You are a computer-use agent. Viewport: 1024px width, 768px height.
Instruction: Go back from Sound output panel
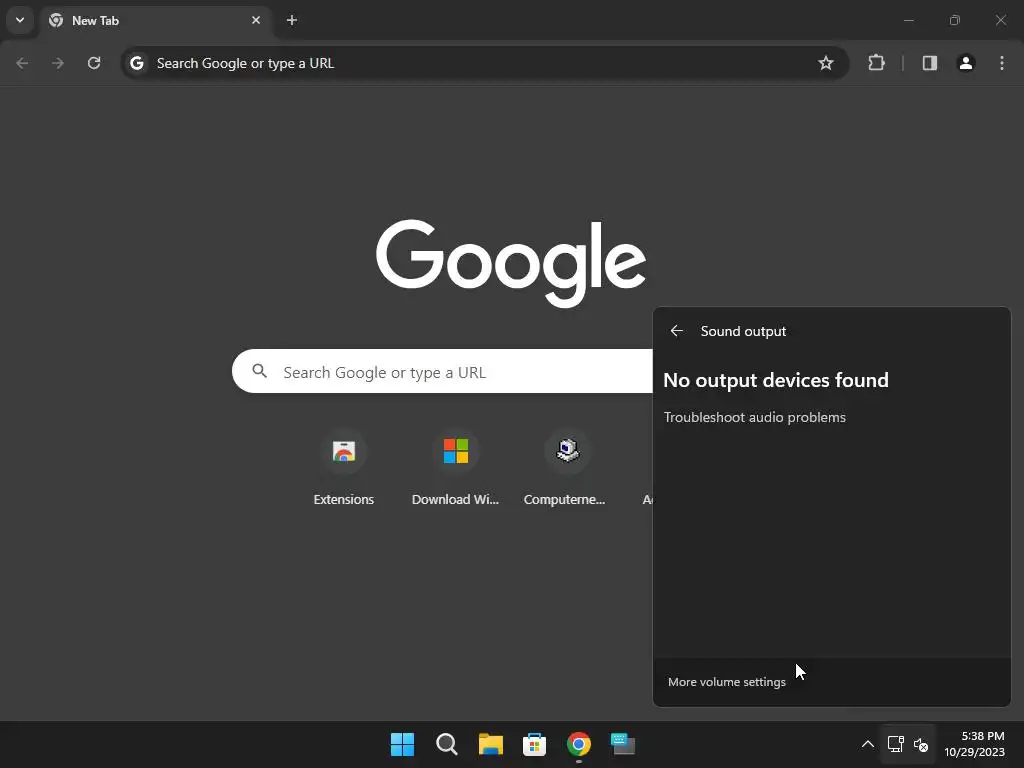pyautogui.click(x=677, y=331)
